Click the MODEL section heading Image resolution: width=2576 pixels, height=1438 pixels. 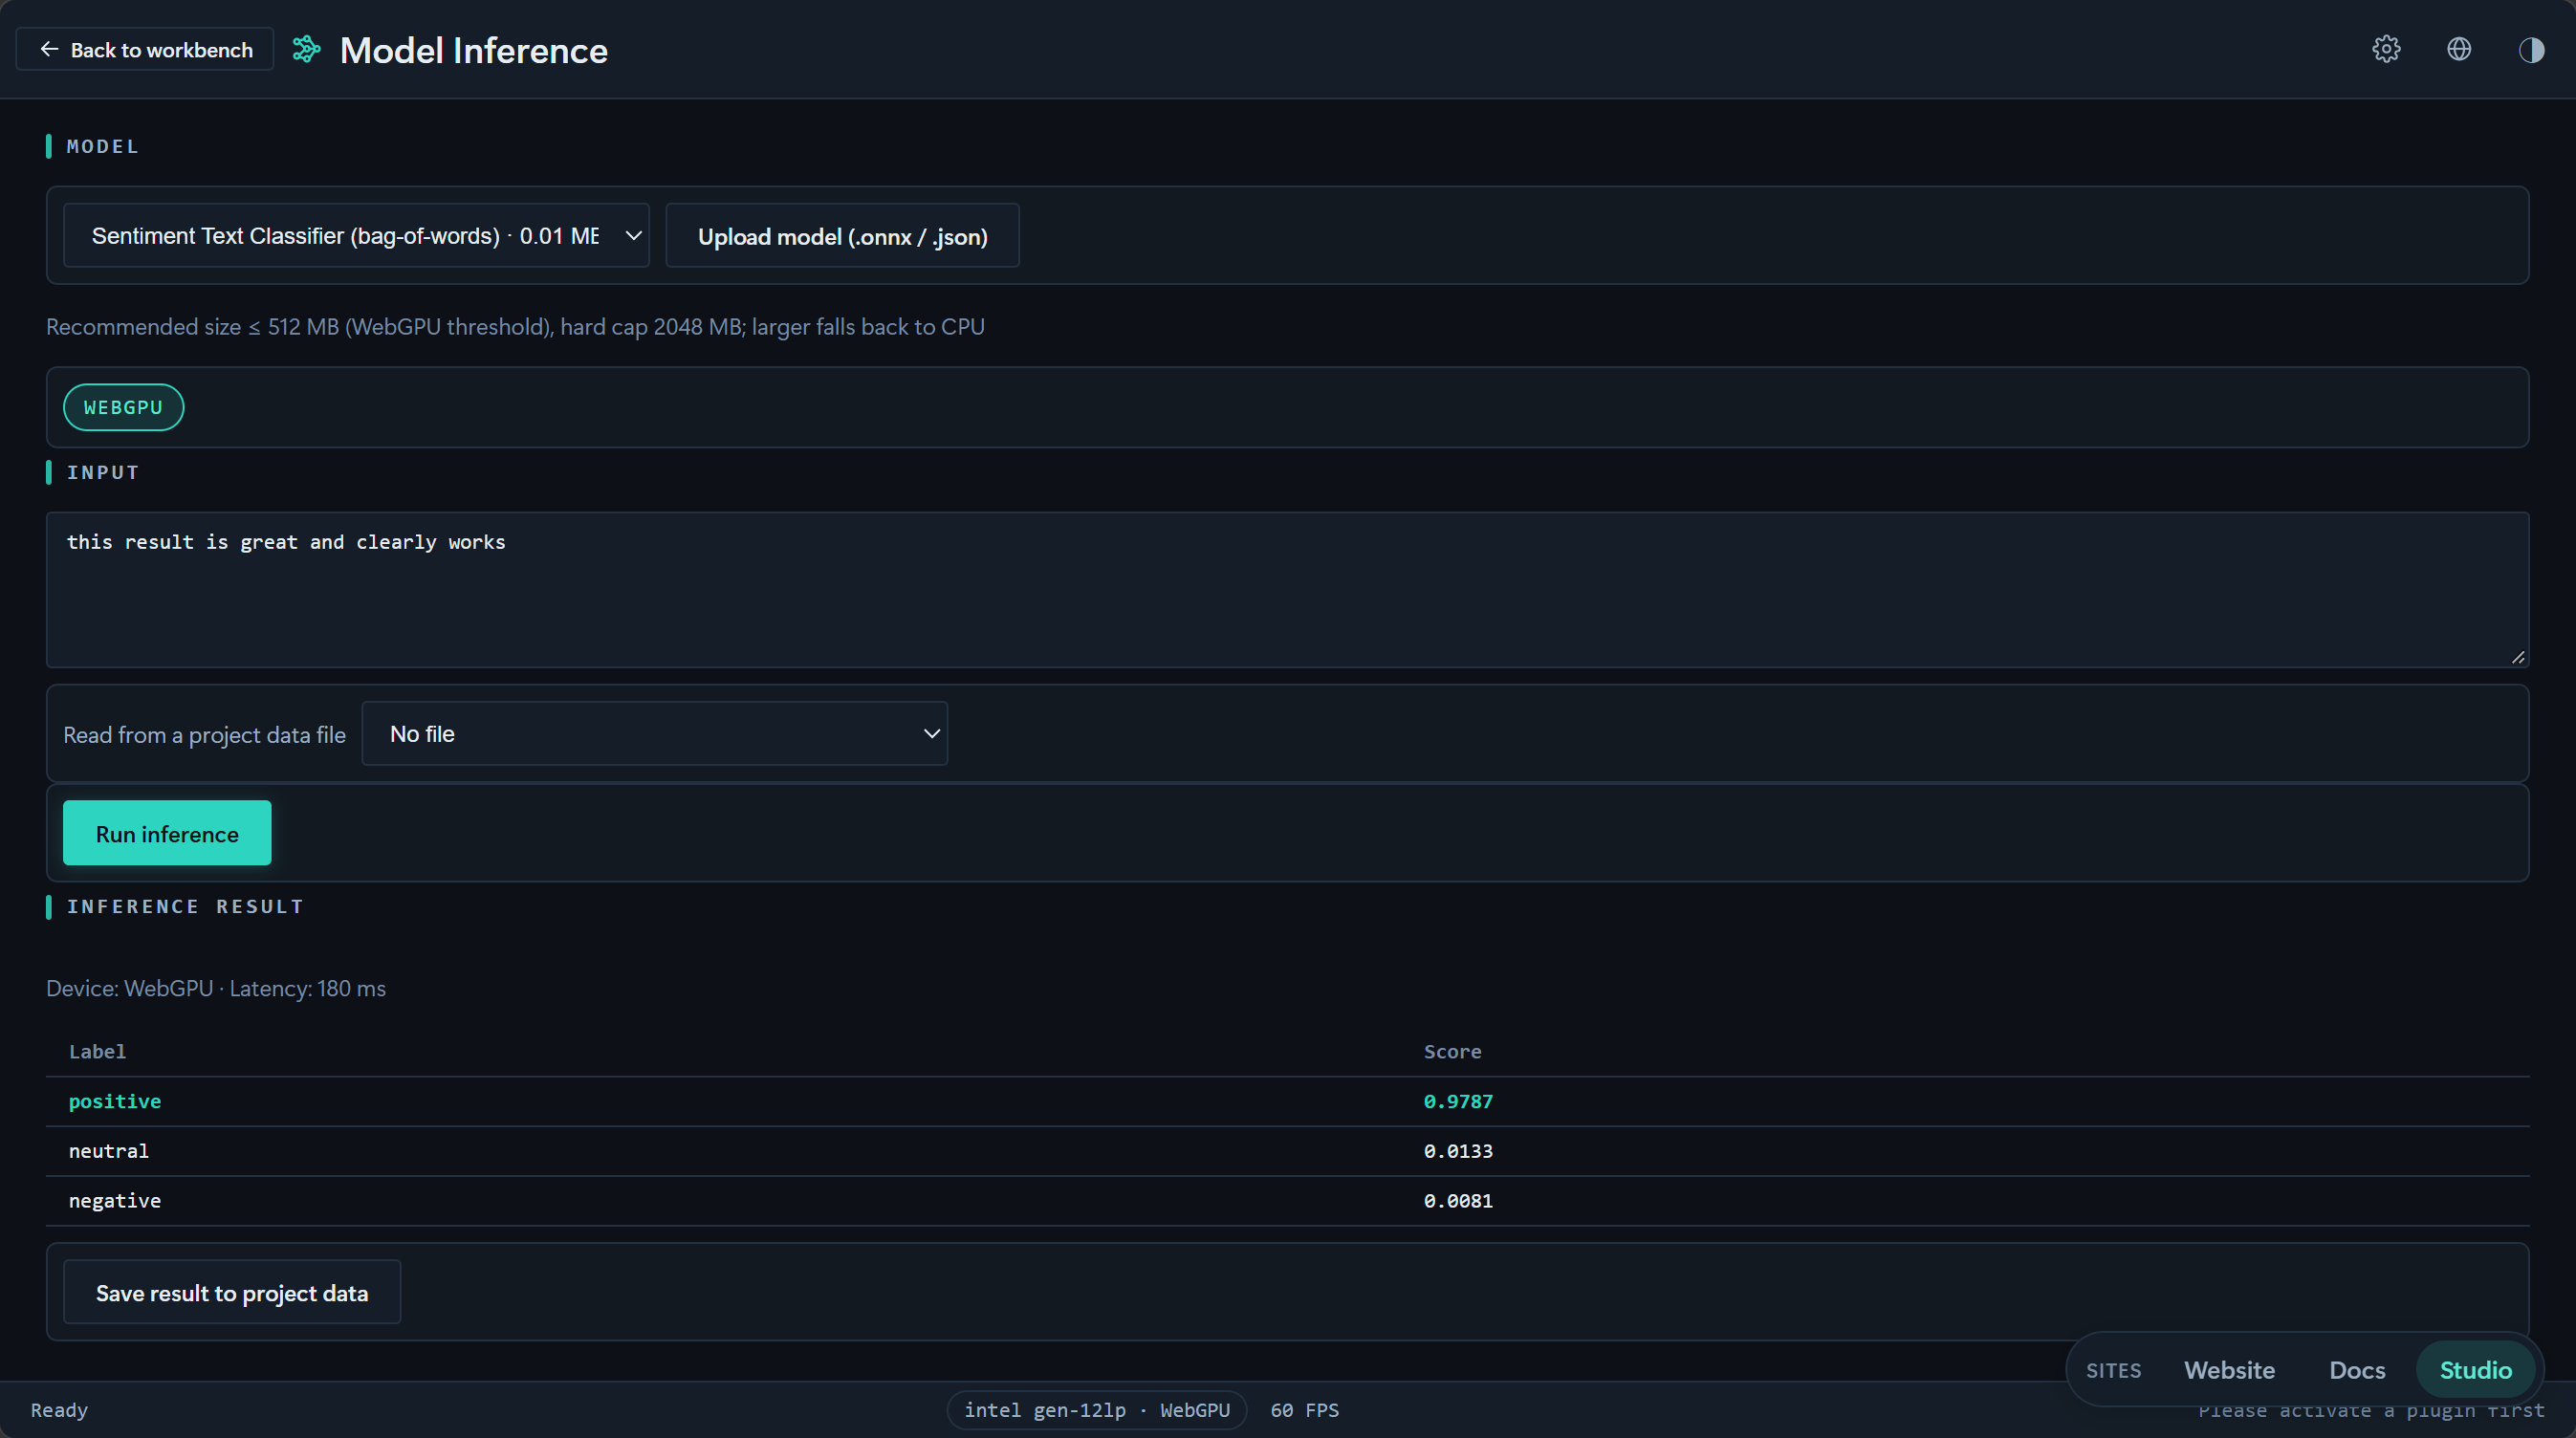[102, 146]
